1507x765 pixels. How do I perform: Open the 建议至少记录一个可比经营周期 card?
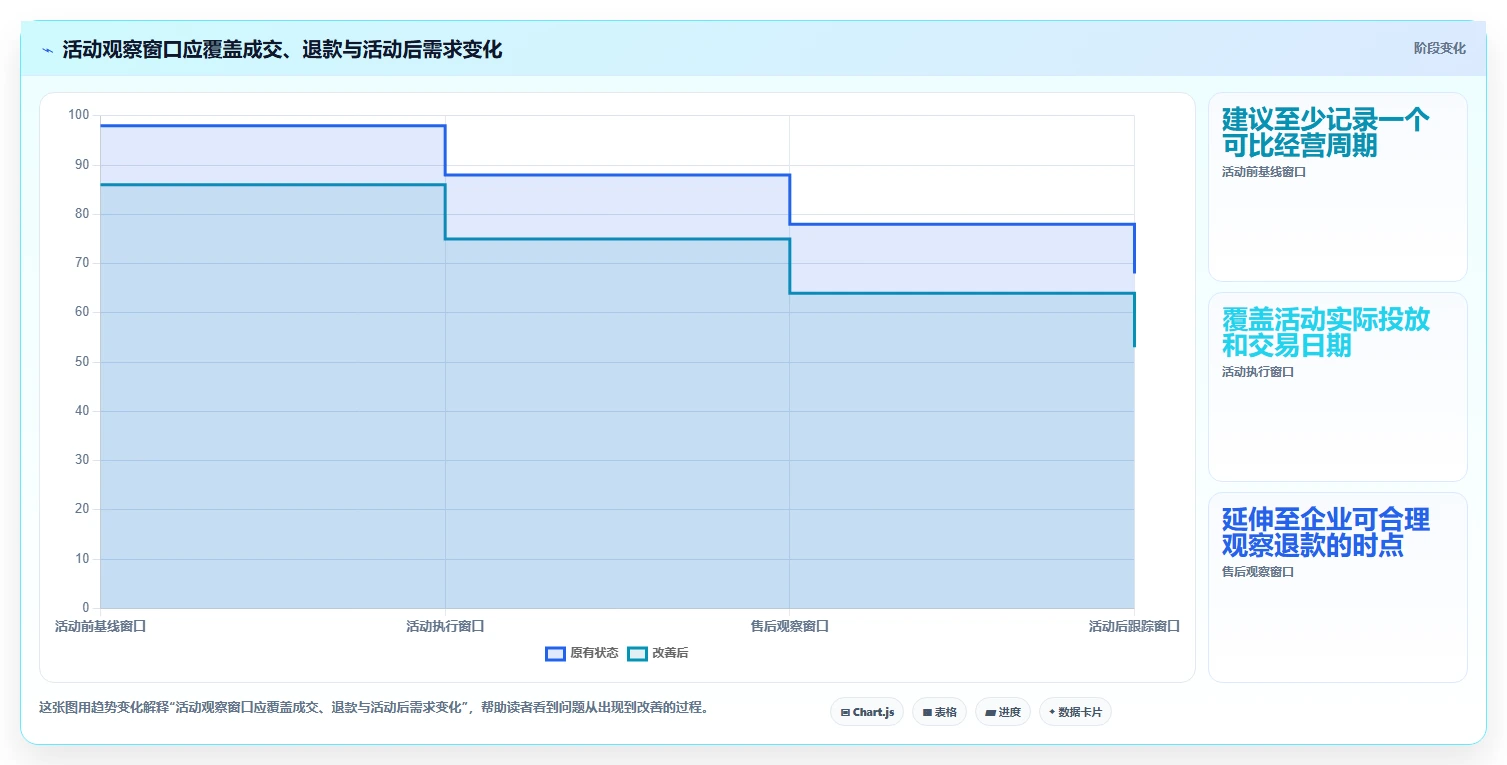point(1338,187)
